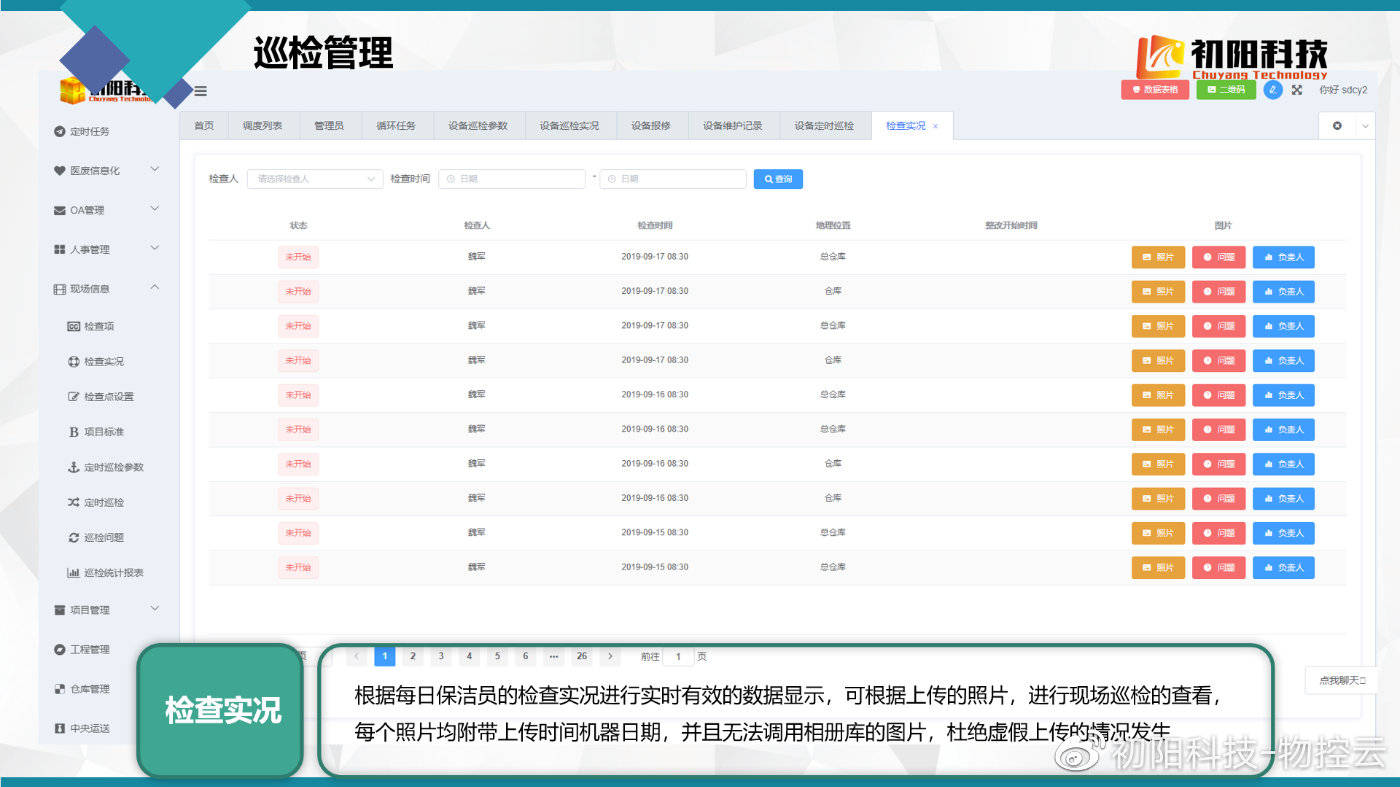Go to next page arrow in pagination
The width and height of the screenshot is (1400, 787).
pos(610,656)
